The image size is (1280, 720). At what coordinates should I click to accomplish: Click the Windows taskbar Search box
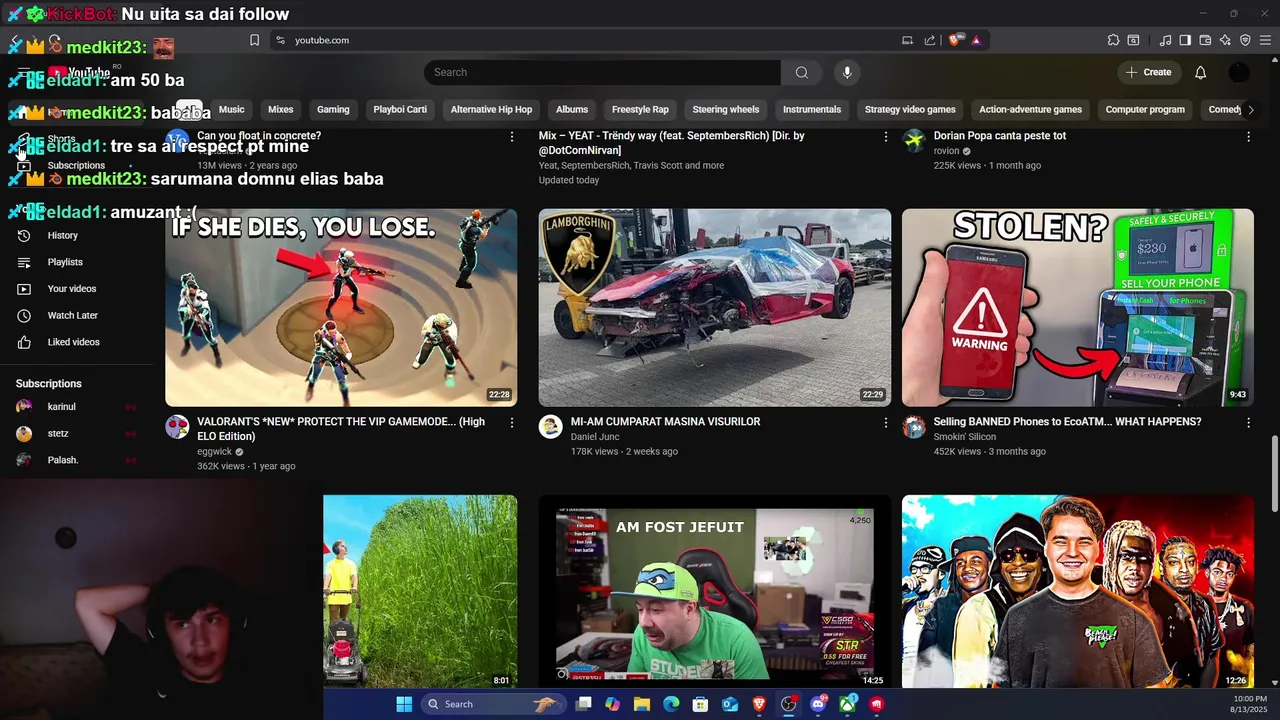tap(491, 704)
